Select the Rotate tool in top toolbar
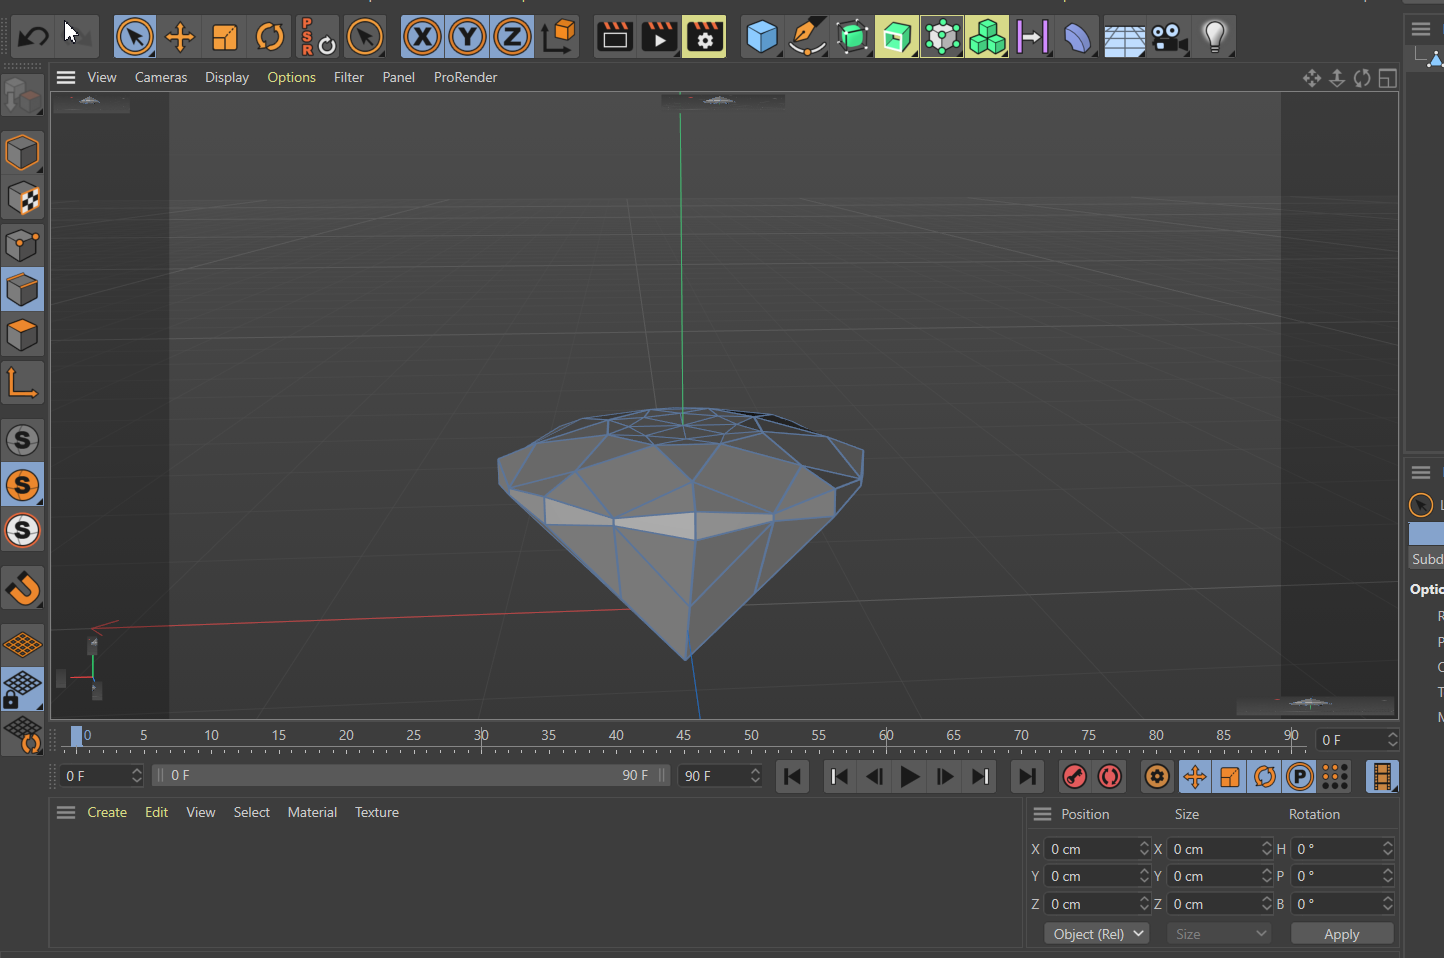This screenshot has height=958, width=1444. tap(270, 38)
